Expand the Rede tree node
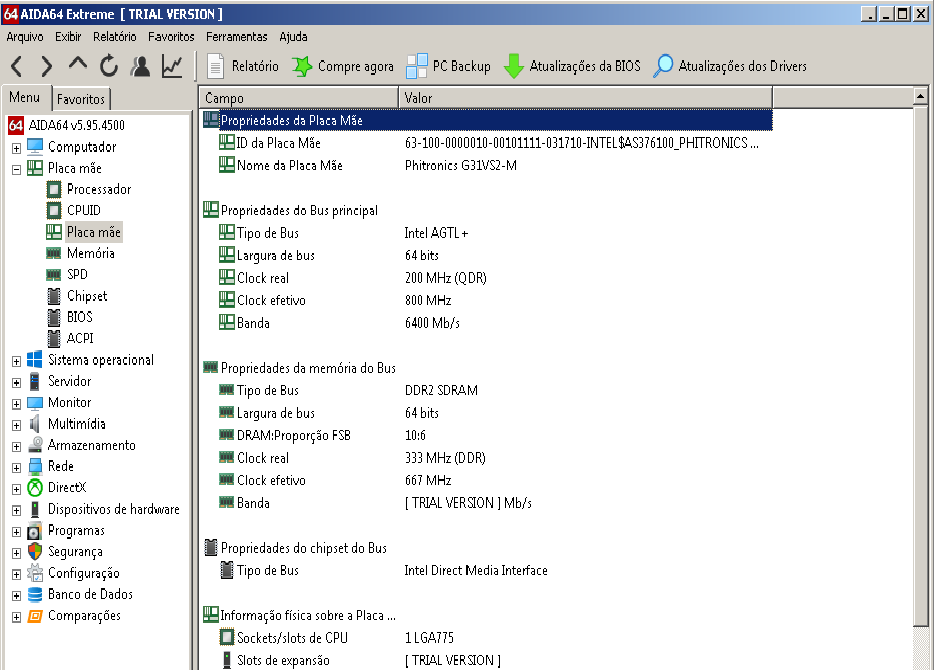934x670 pixels. click(x=17, y=468)
